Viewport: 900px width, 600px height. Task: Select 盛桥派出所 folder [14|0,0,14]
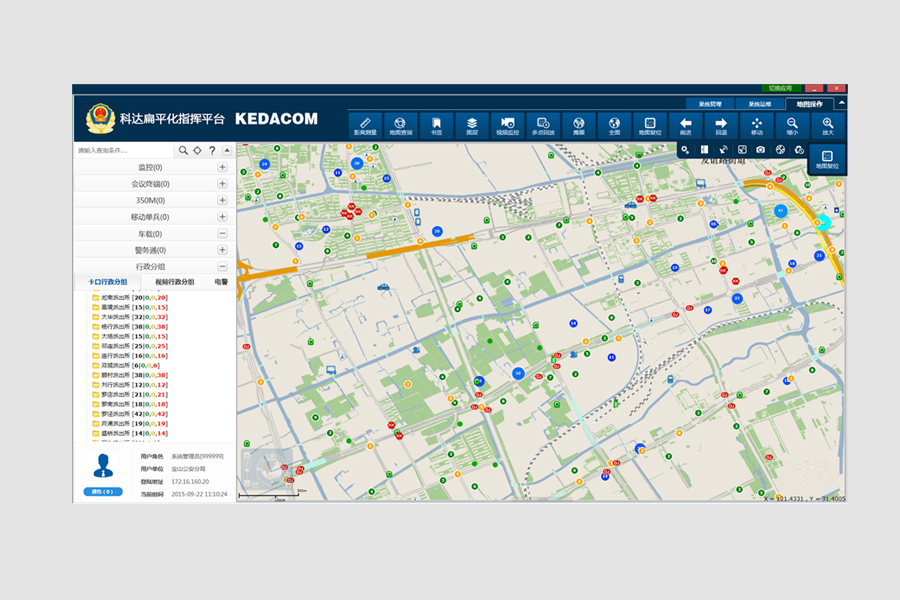130,433
